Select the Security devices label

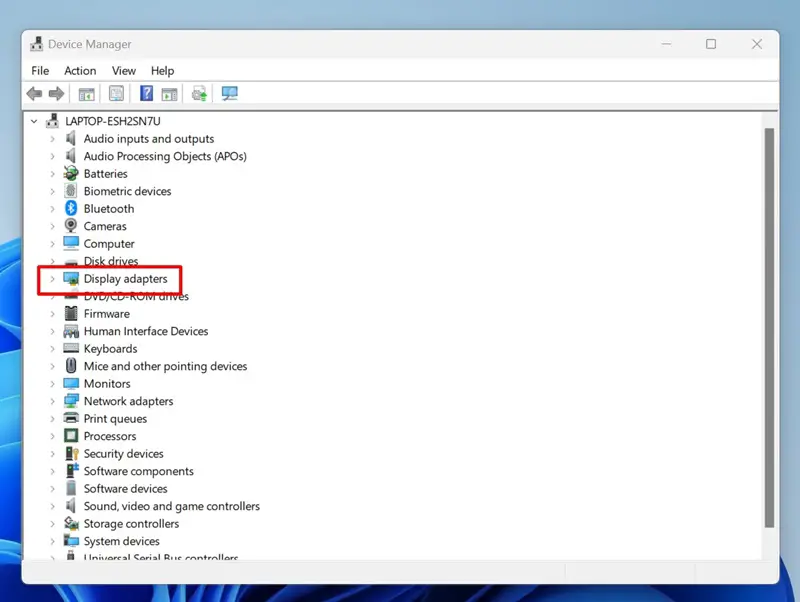(x=123, y=454)
